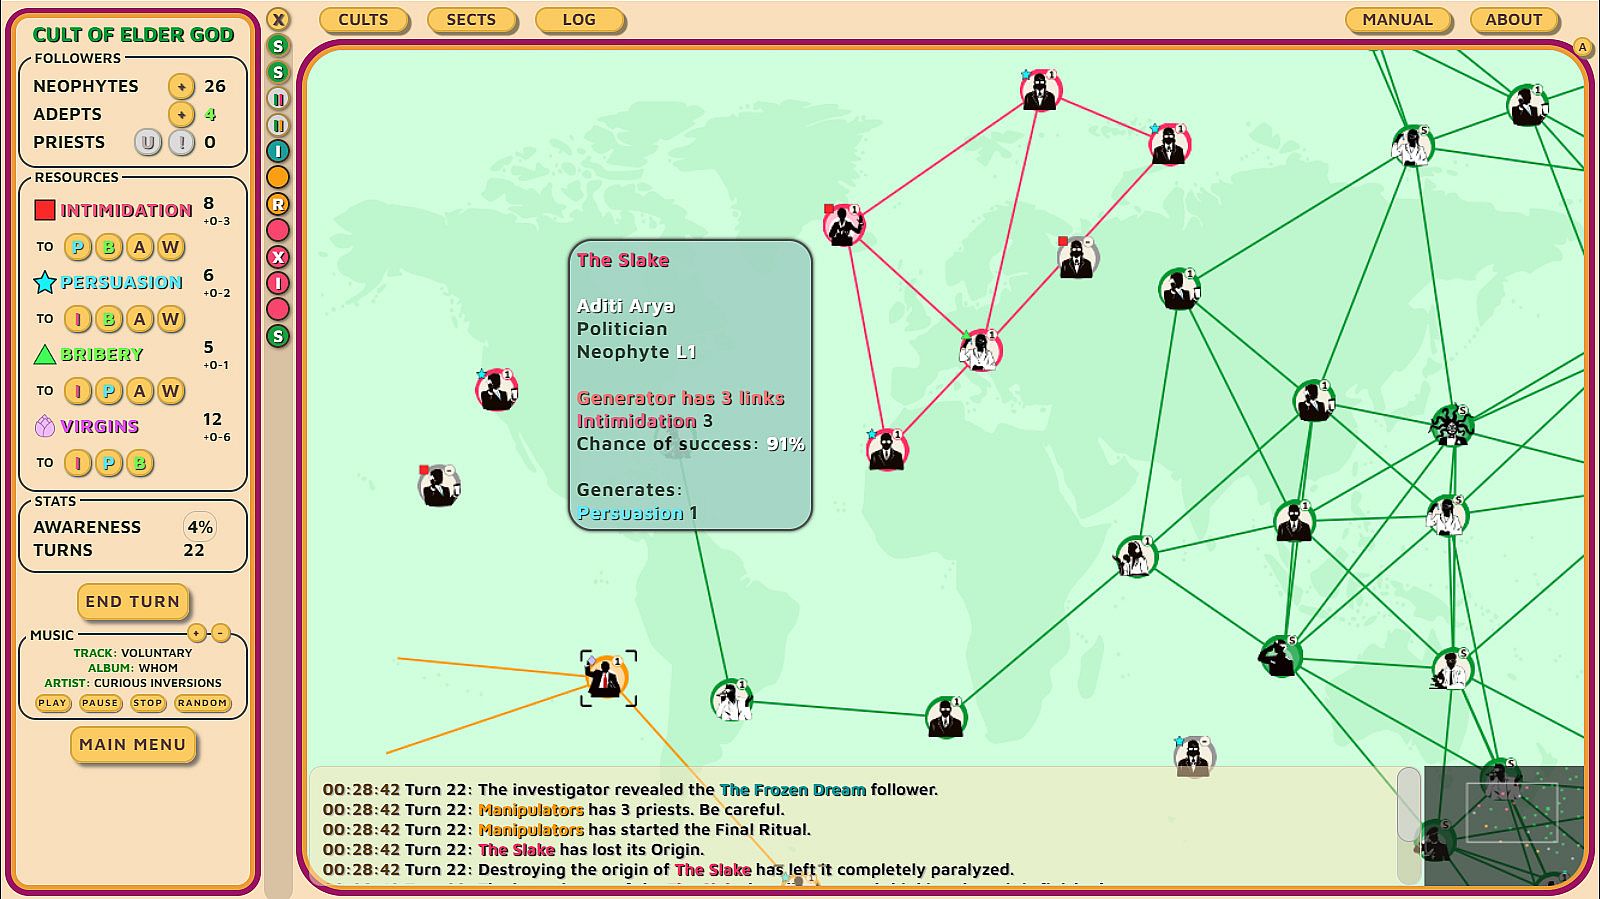The width and height of the screenshot is (1600, 899).
Task: Open the Log tab
Action: click(x=579, y=20)
